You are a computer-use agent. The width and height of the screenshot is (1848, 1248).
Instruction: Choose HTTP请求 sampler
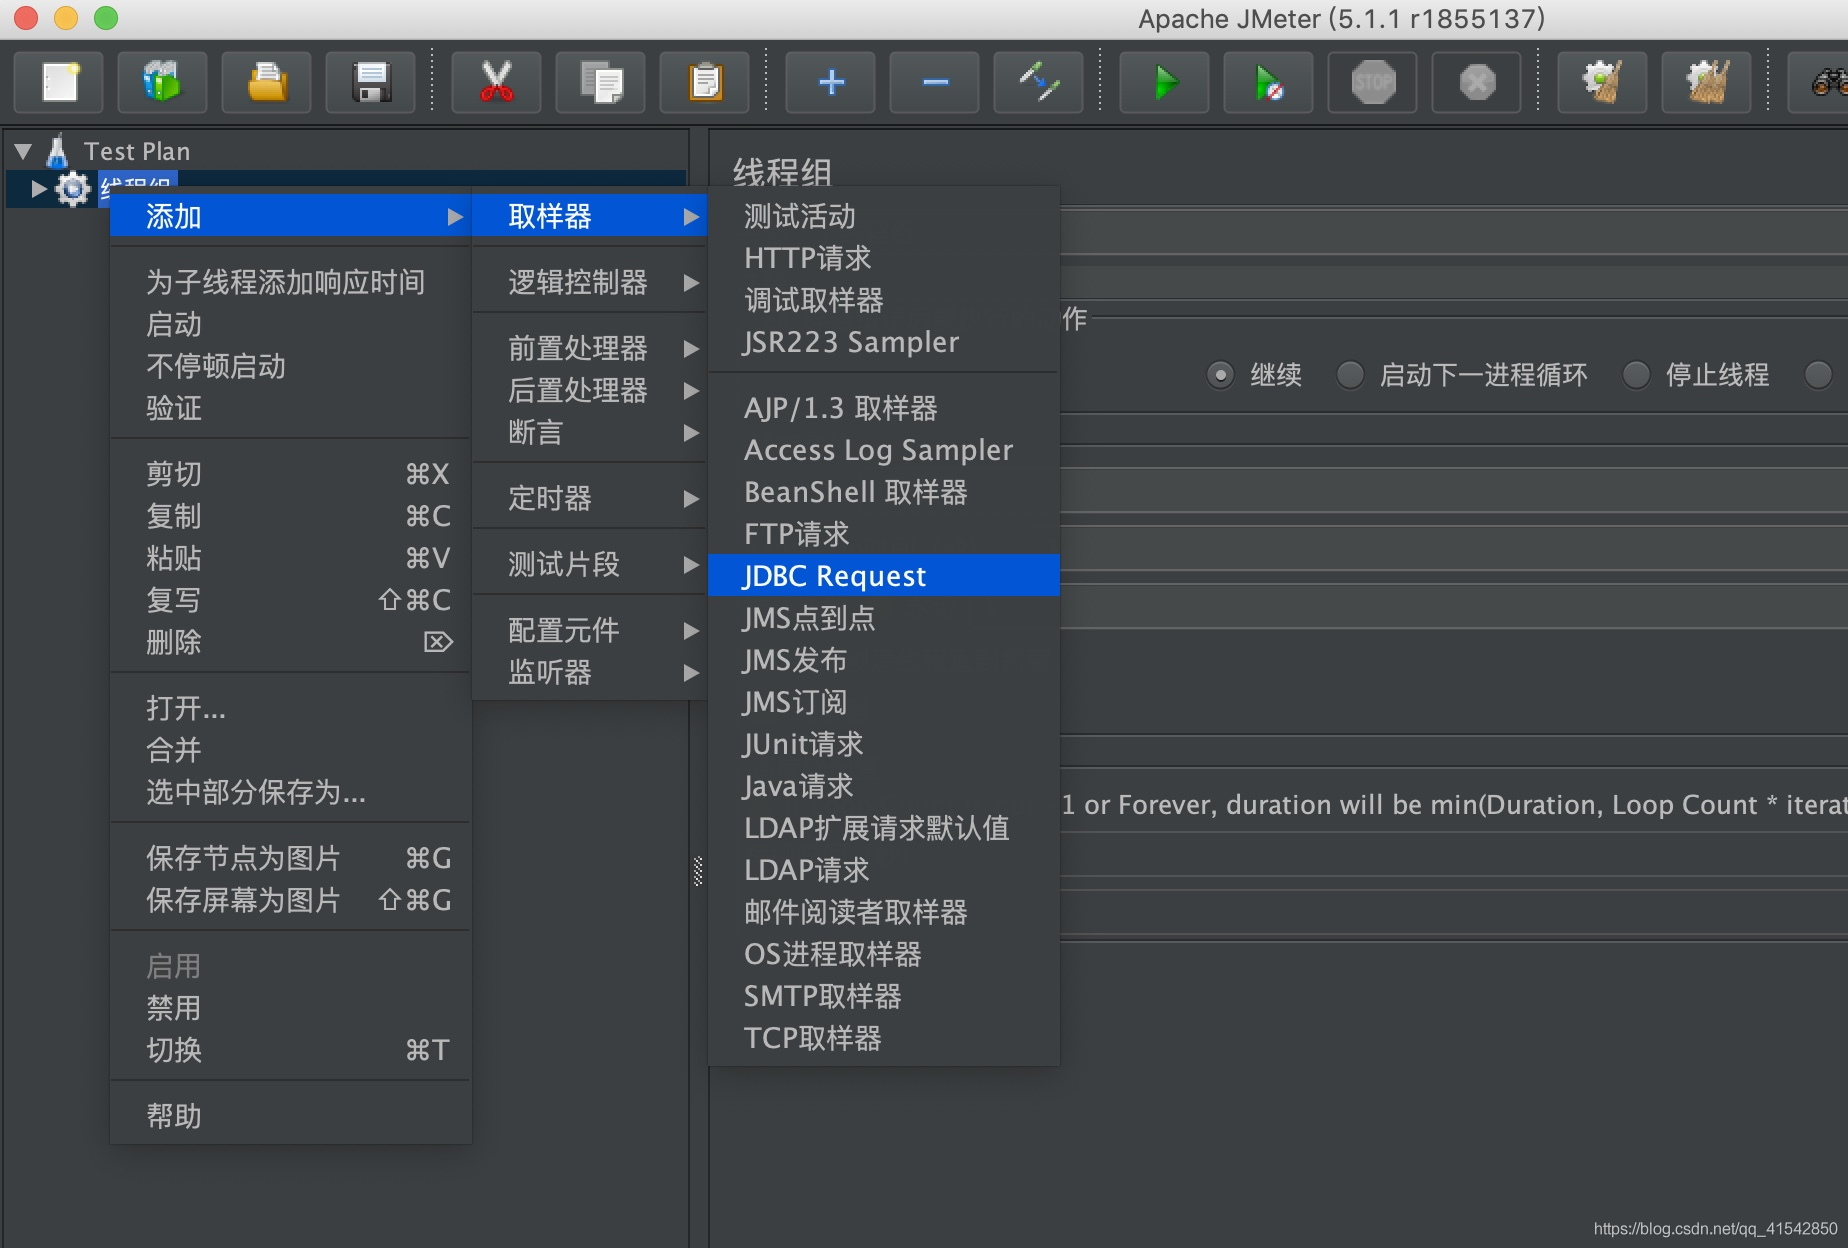pyautogui.click(x=884, y=258)
